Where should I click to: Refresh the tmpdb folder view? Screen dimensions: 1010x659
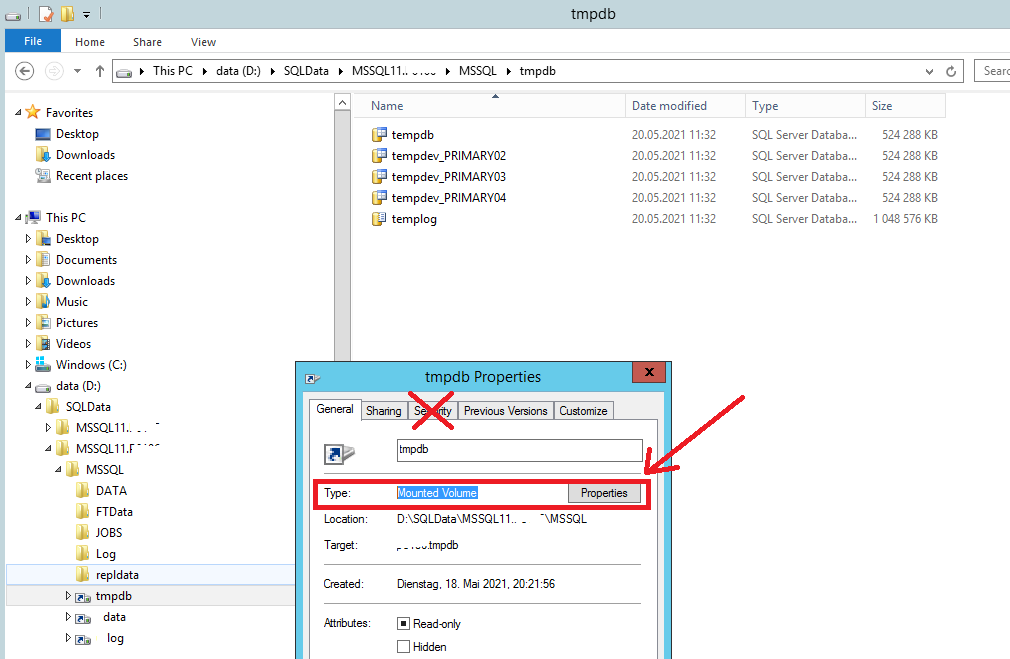tap(951, 71)
